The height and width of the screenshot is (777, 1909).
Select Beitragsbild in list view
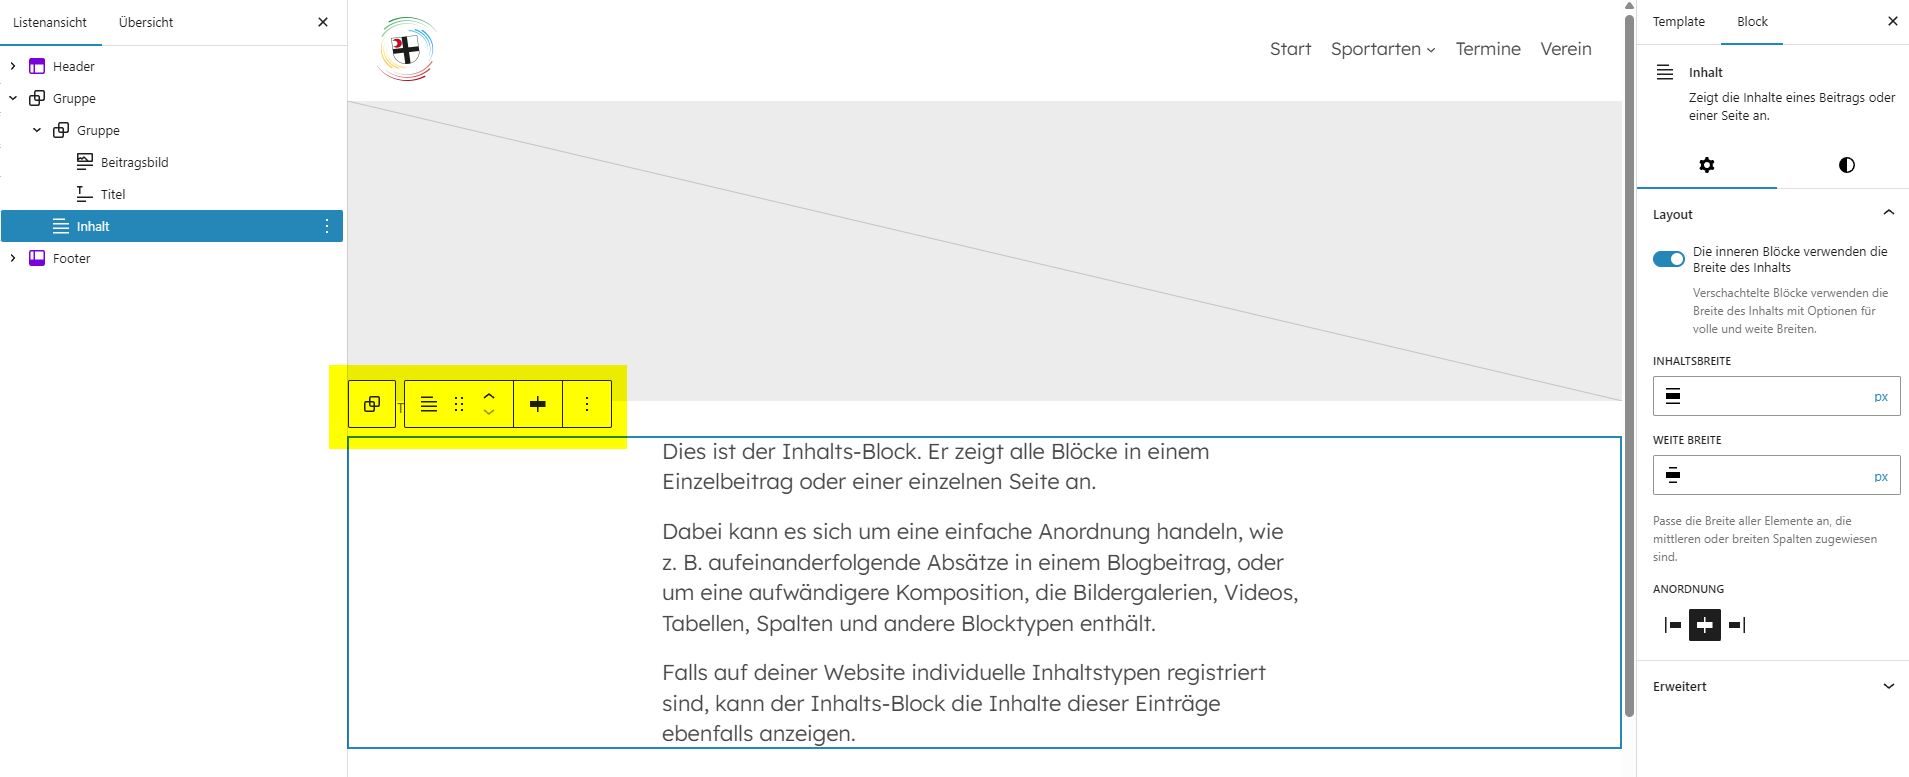pyautogui.click(x=134, y=162)
